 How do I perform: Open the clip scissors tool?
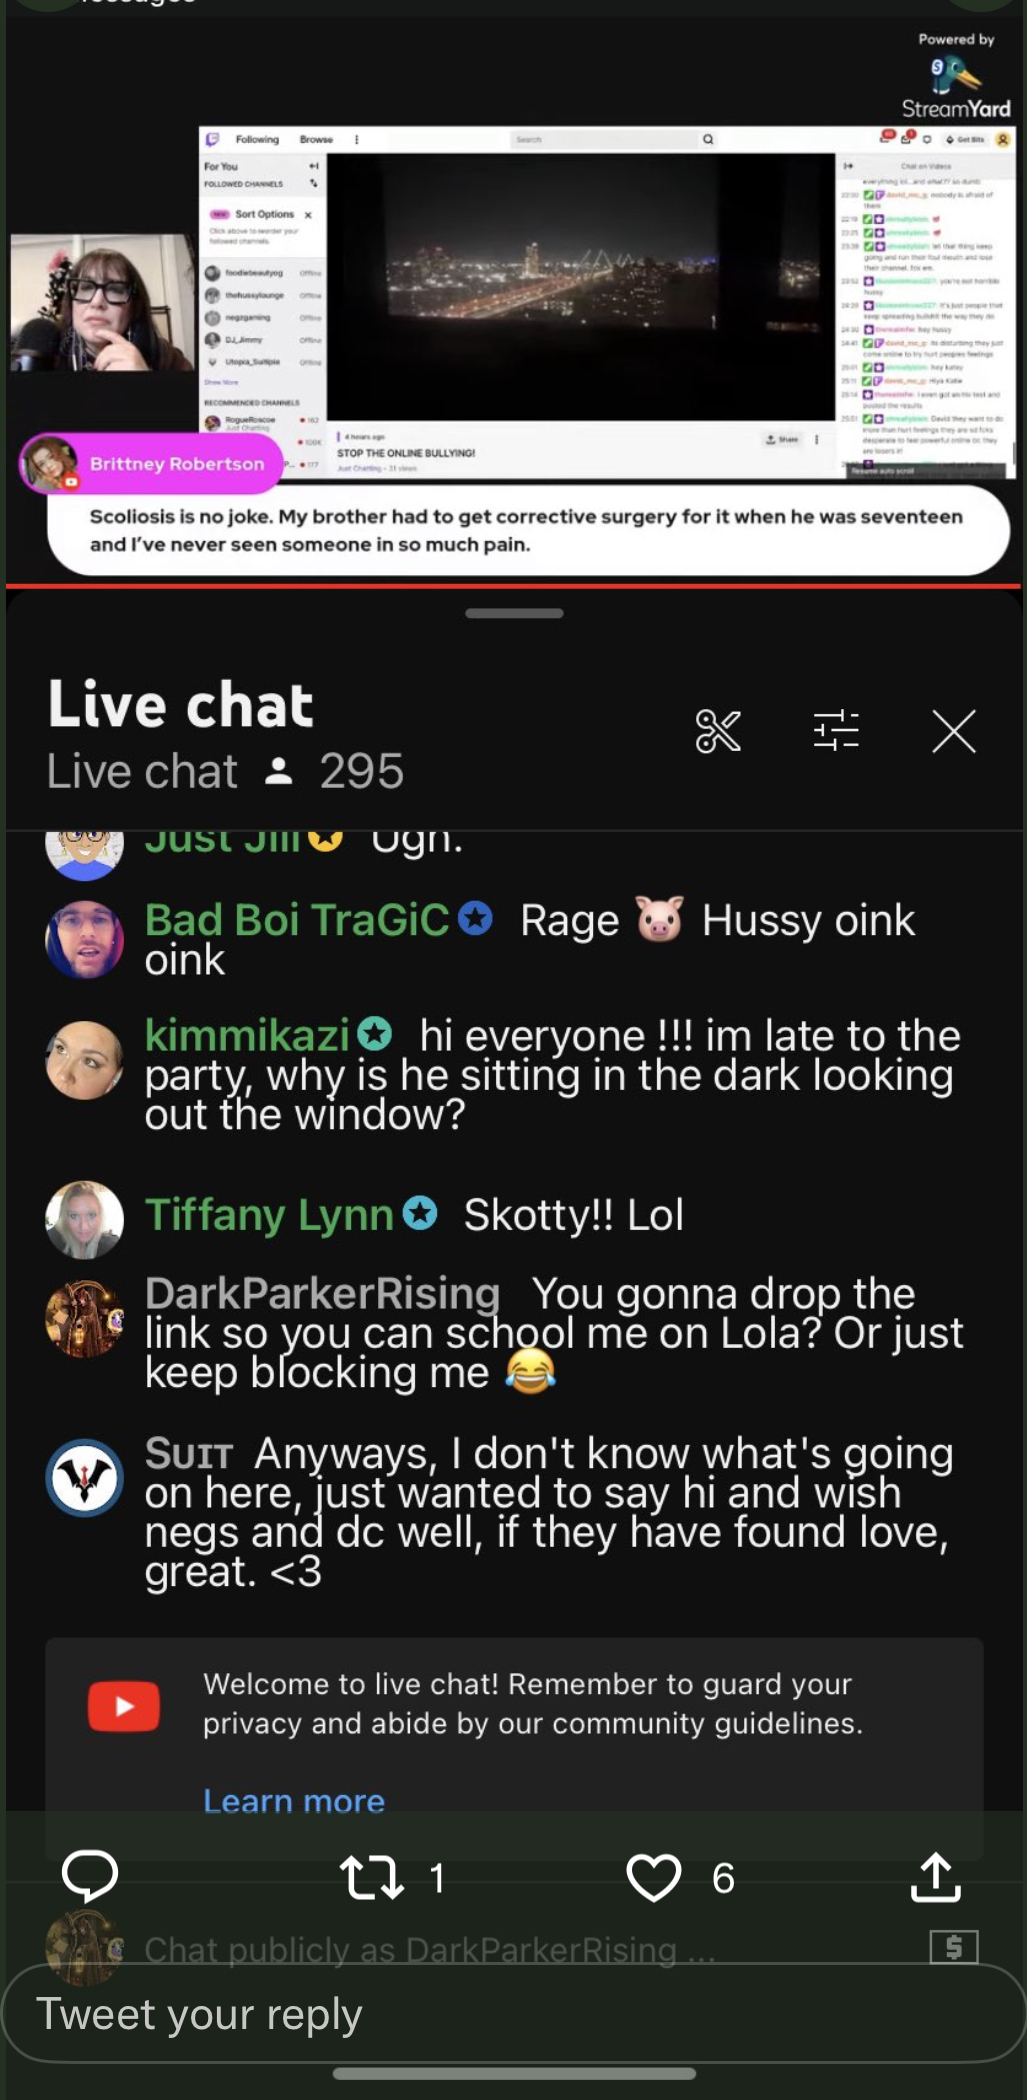coord(718,731)
